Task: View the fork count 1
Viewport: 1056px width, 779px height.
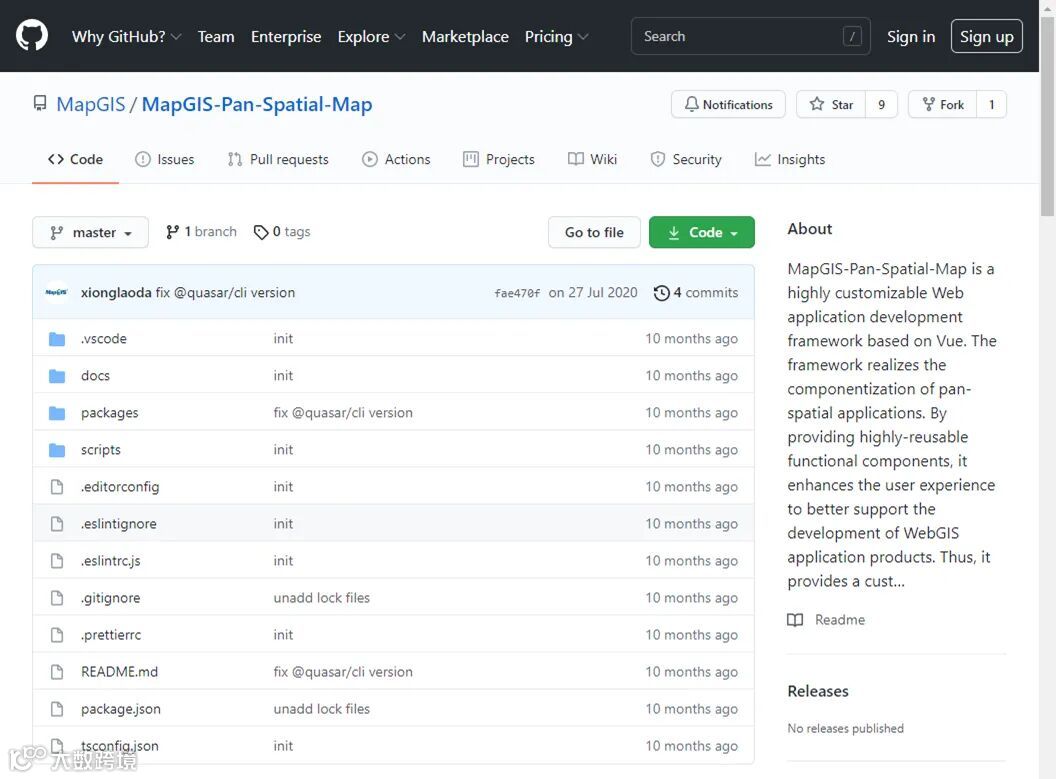Action: [991, 104]
